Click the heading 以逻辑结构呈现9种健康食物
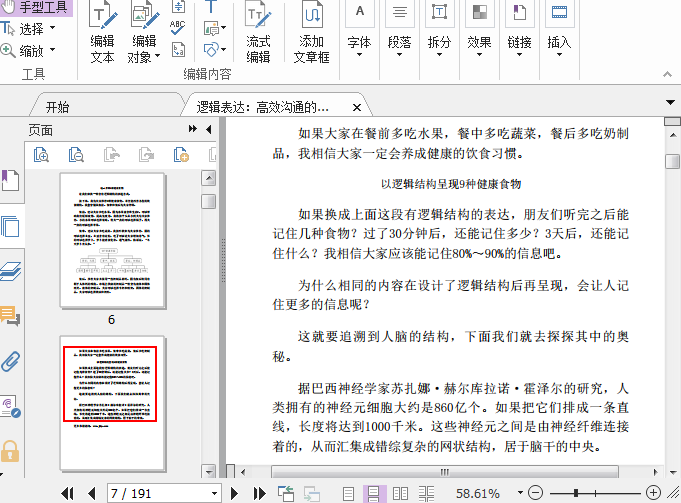This screenshot has height=503, width=681. pyautogui.click(x=451, y=184)
